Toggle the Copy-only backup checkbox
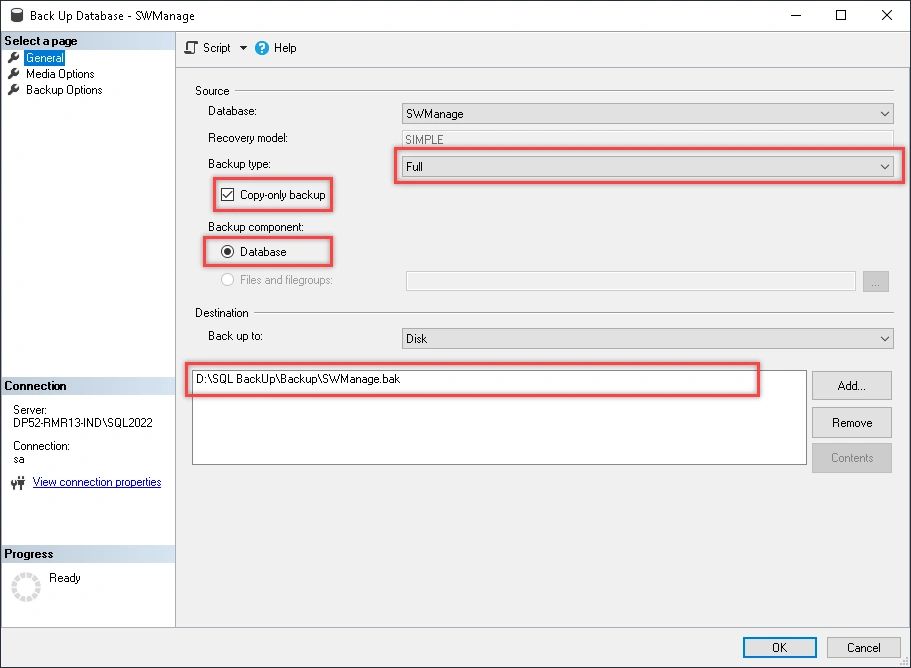This screenshot has height=668, width=911. point(227,195)
